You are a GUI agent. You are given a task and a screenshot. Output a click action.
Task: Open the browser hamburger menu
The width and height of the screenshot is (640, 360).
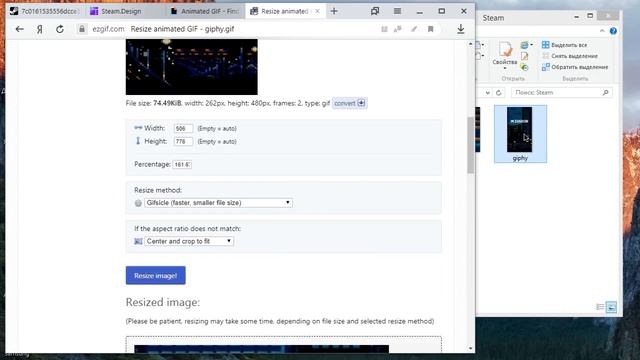point(397,11)
